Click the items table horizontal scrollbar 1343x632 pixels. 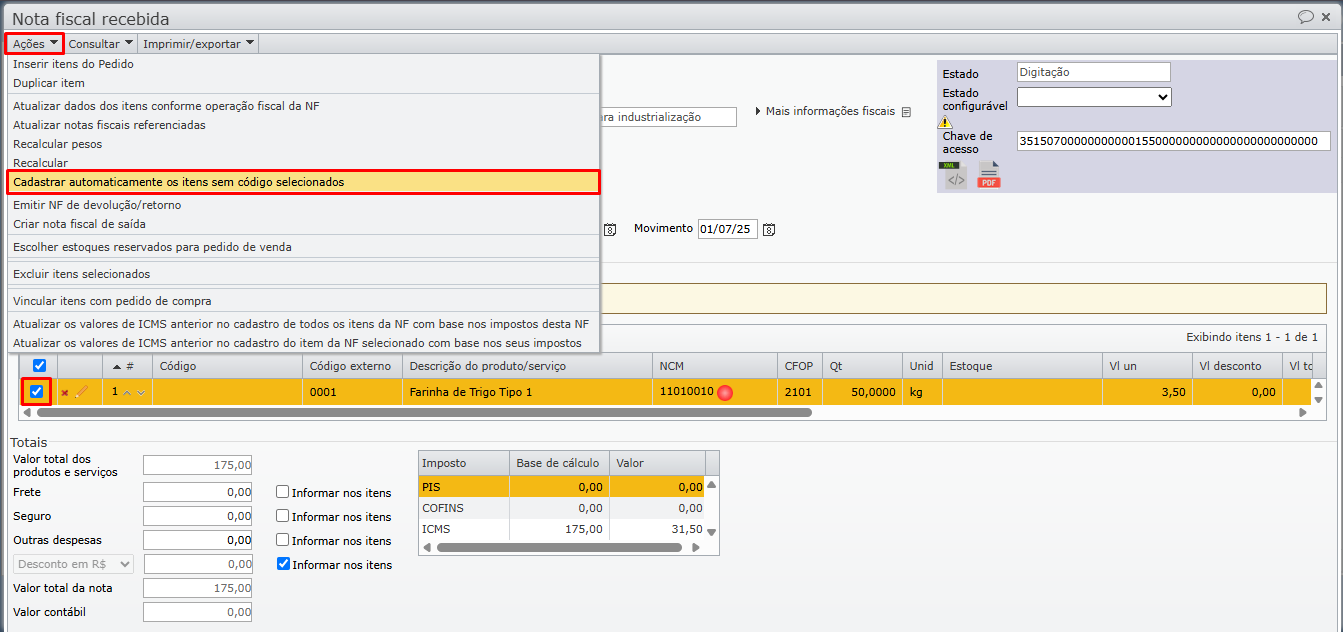click(x=423, y=412)
